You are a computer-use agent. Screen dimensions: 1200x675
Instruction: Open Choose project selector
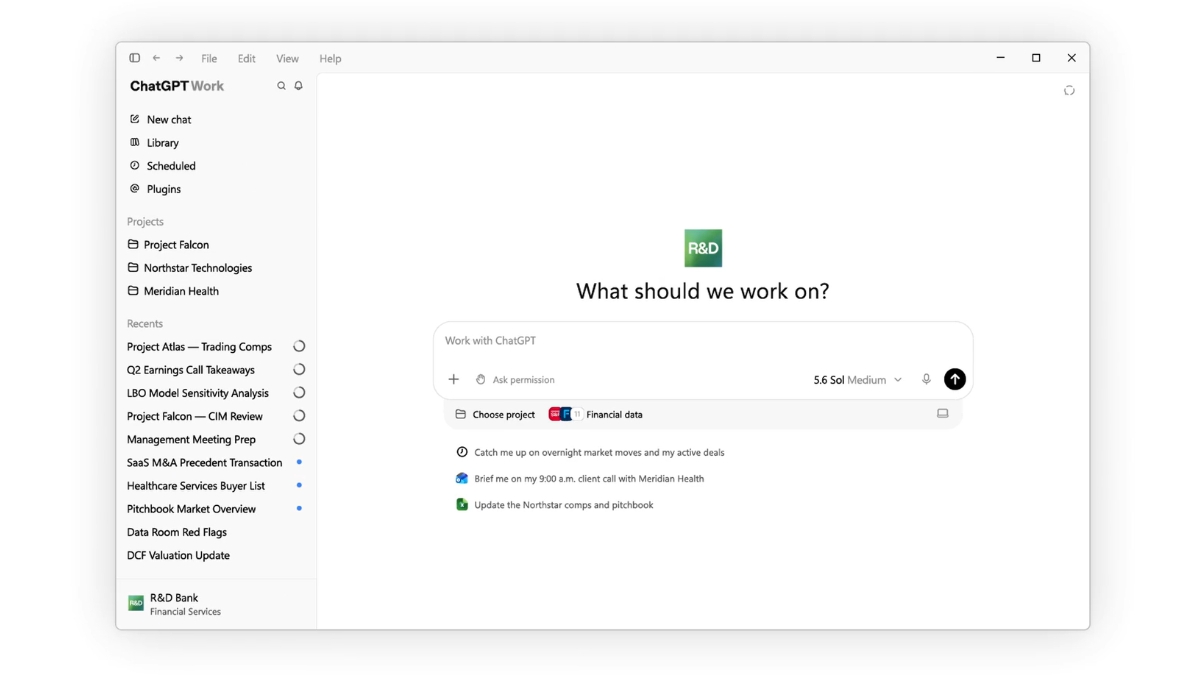[x=495, y=414]
